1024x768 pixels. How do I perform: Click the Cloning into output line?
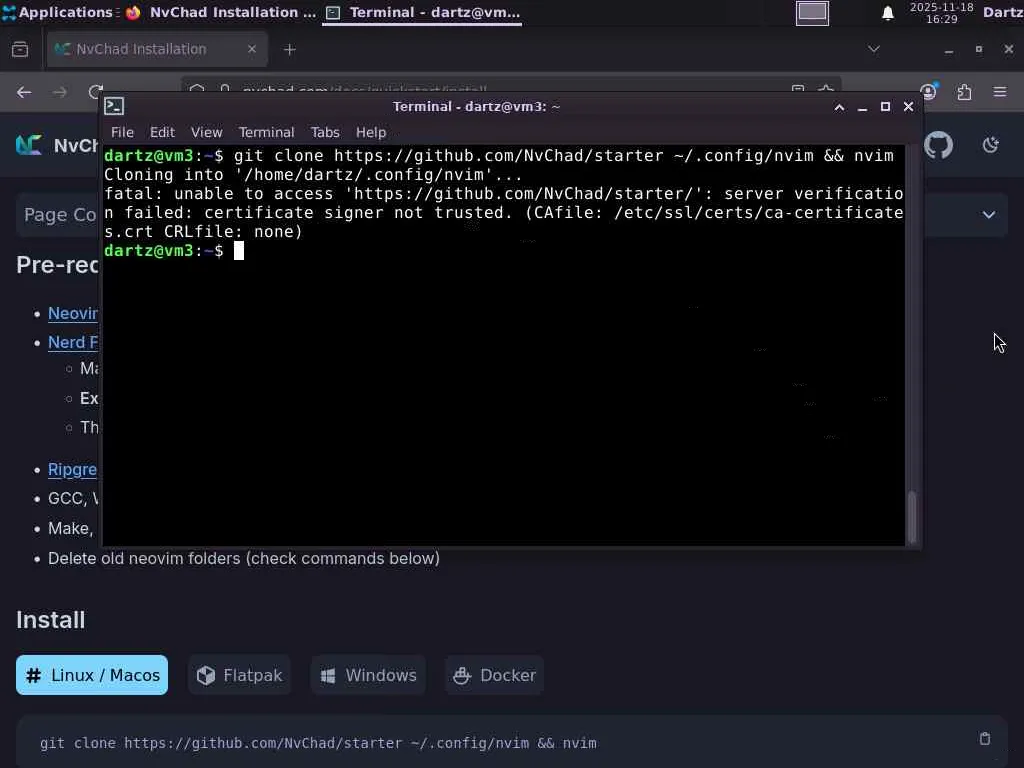tap(313, 175)
